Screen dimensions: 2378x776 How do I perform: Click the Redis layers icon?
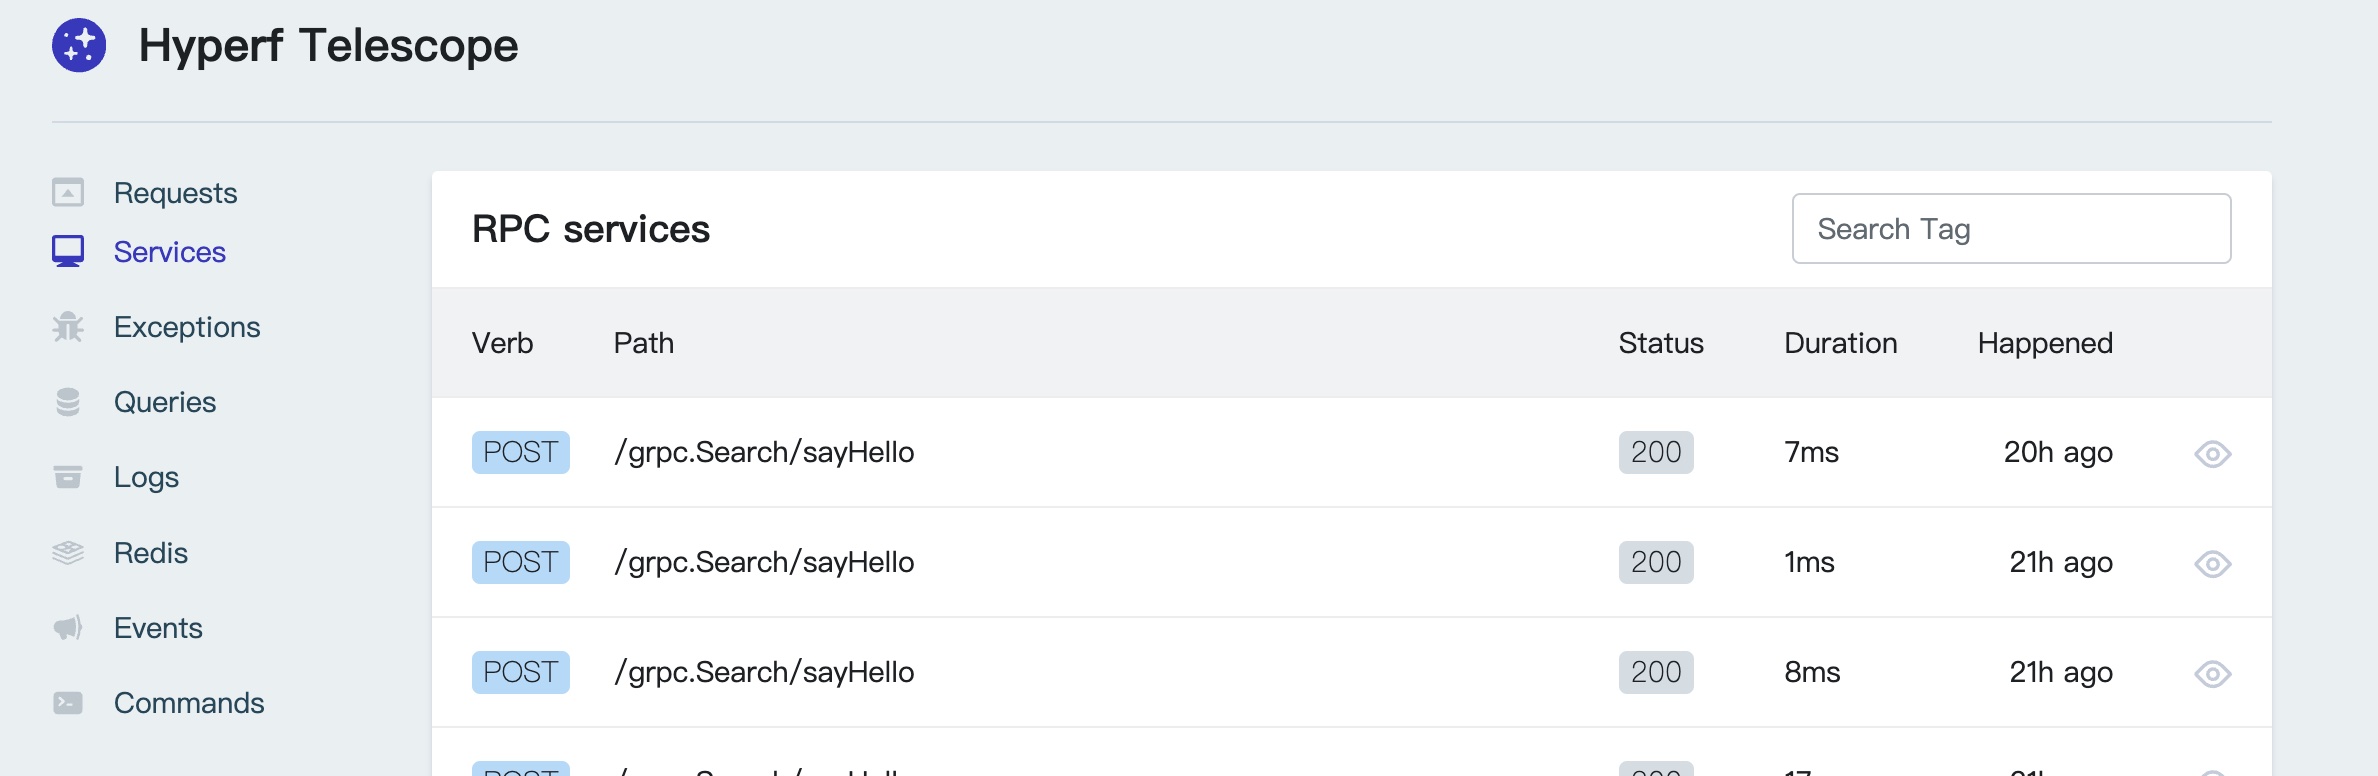[x=68, y=552]
